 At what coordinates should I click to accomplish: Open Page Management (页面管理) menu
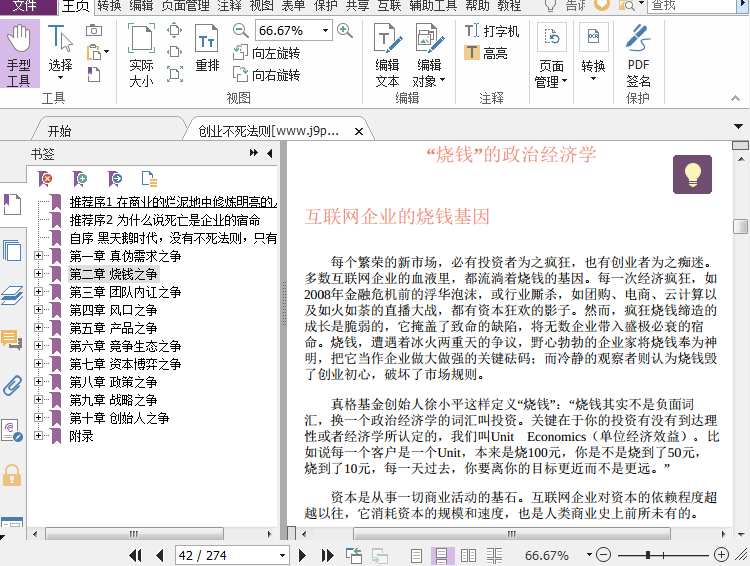click(551, 55)
